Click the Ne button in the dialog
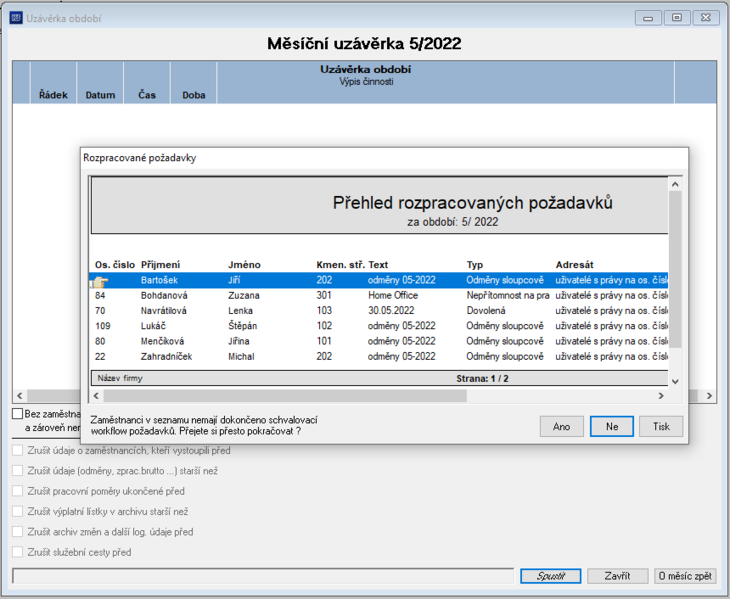This screenshot has height=599, width=730. tap(612, 426)
